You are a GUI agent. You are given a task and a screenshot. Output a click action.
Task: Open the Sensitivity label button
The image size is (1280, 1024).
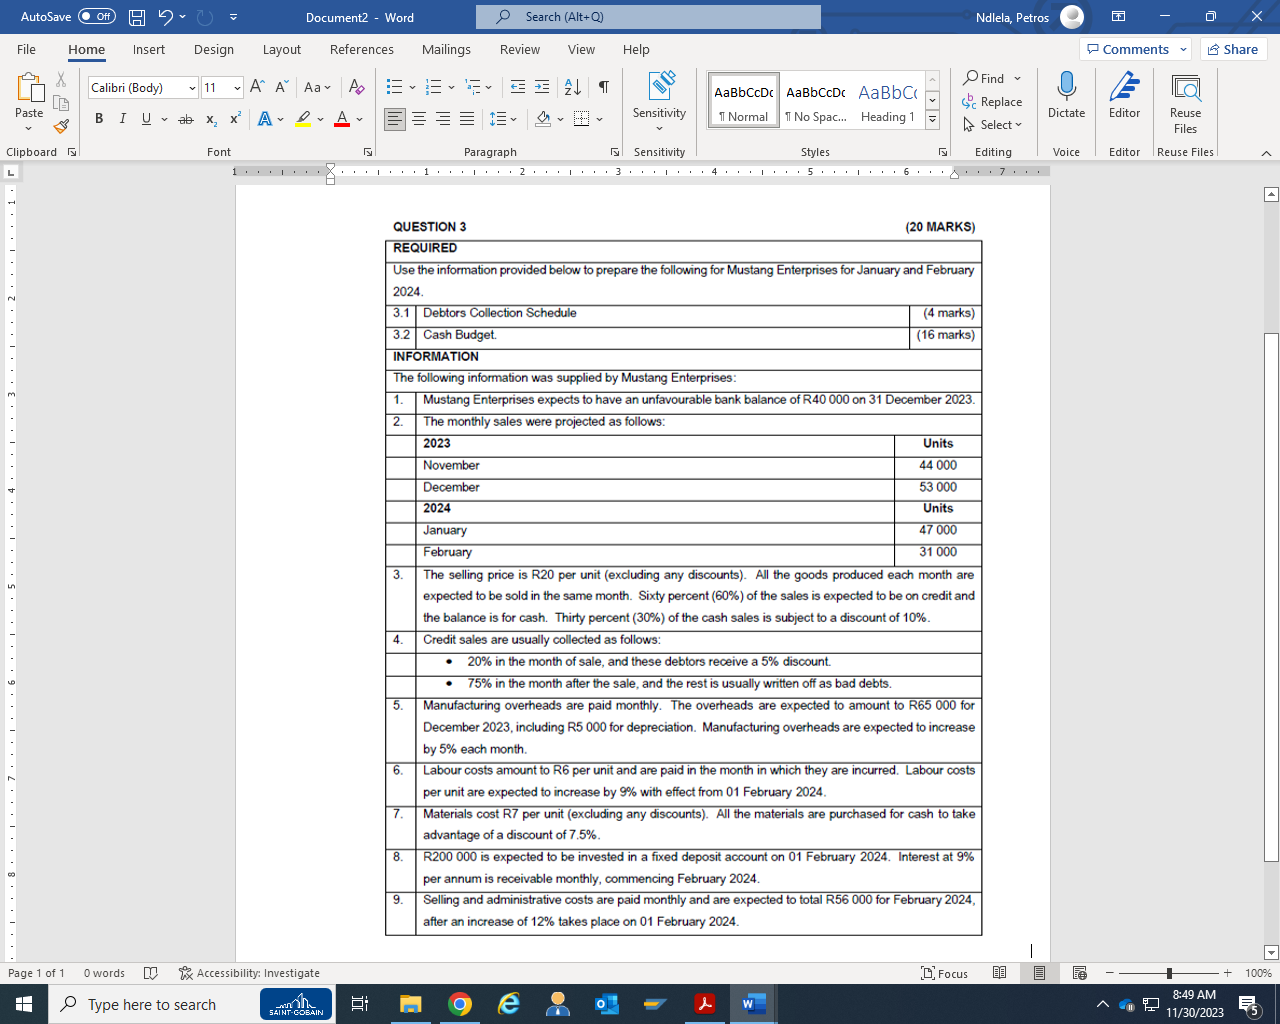click(x=659, y=102)
